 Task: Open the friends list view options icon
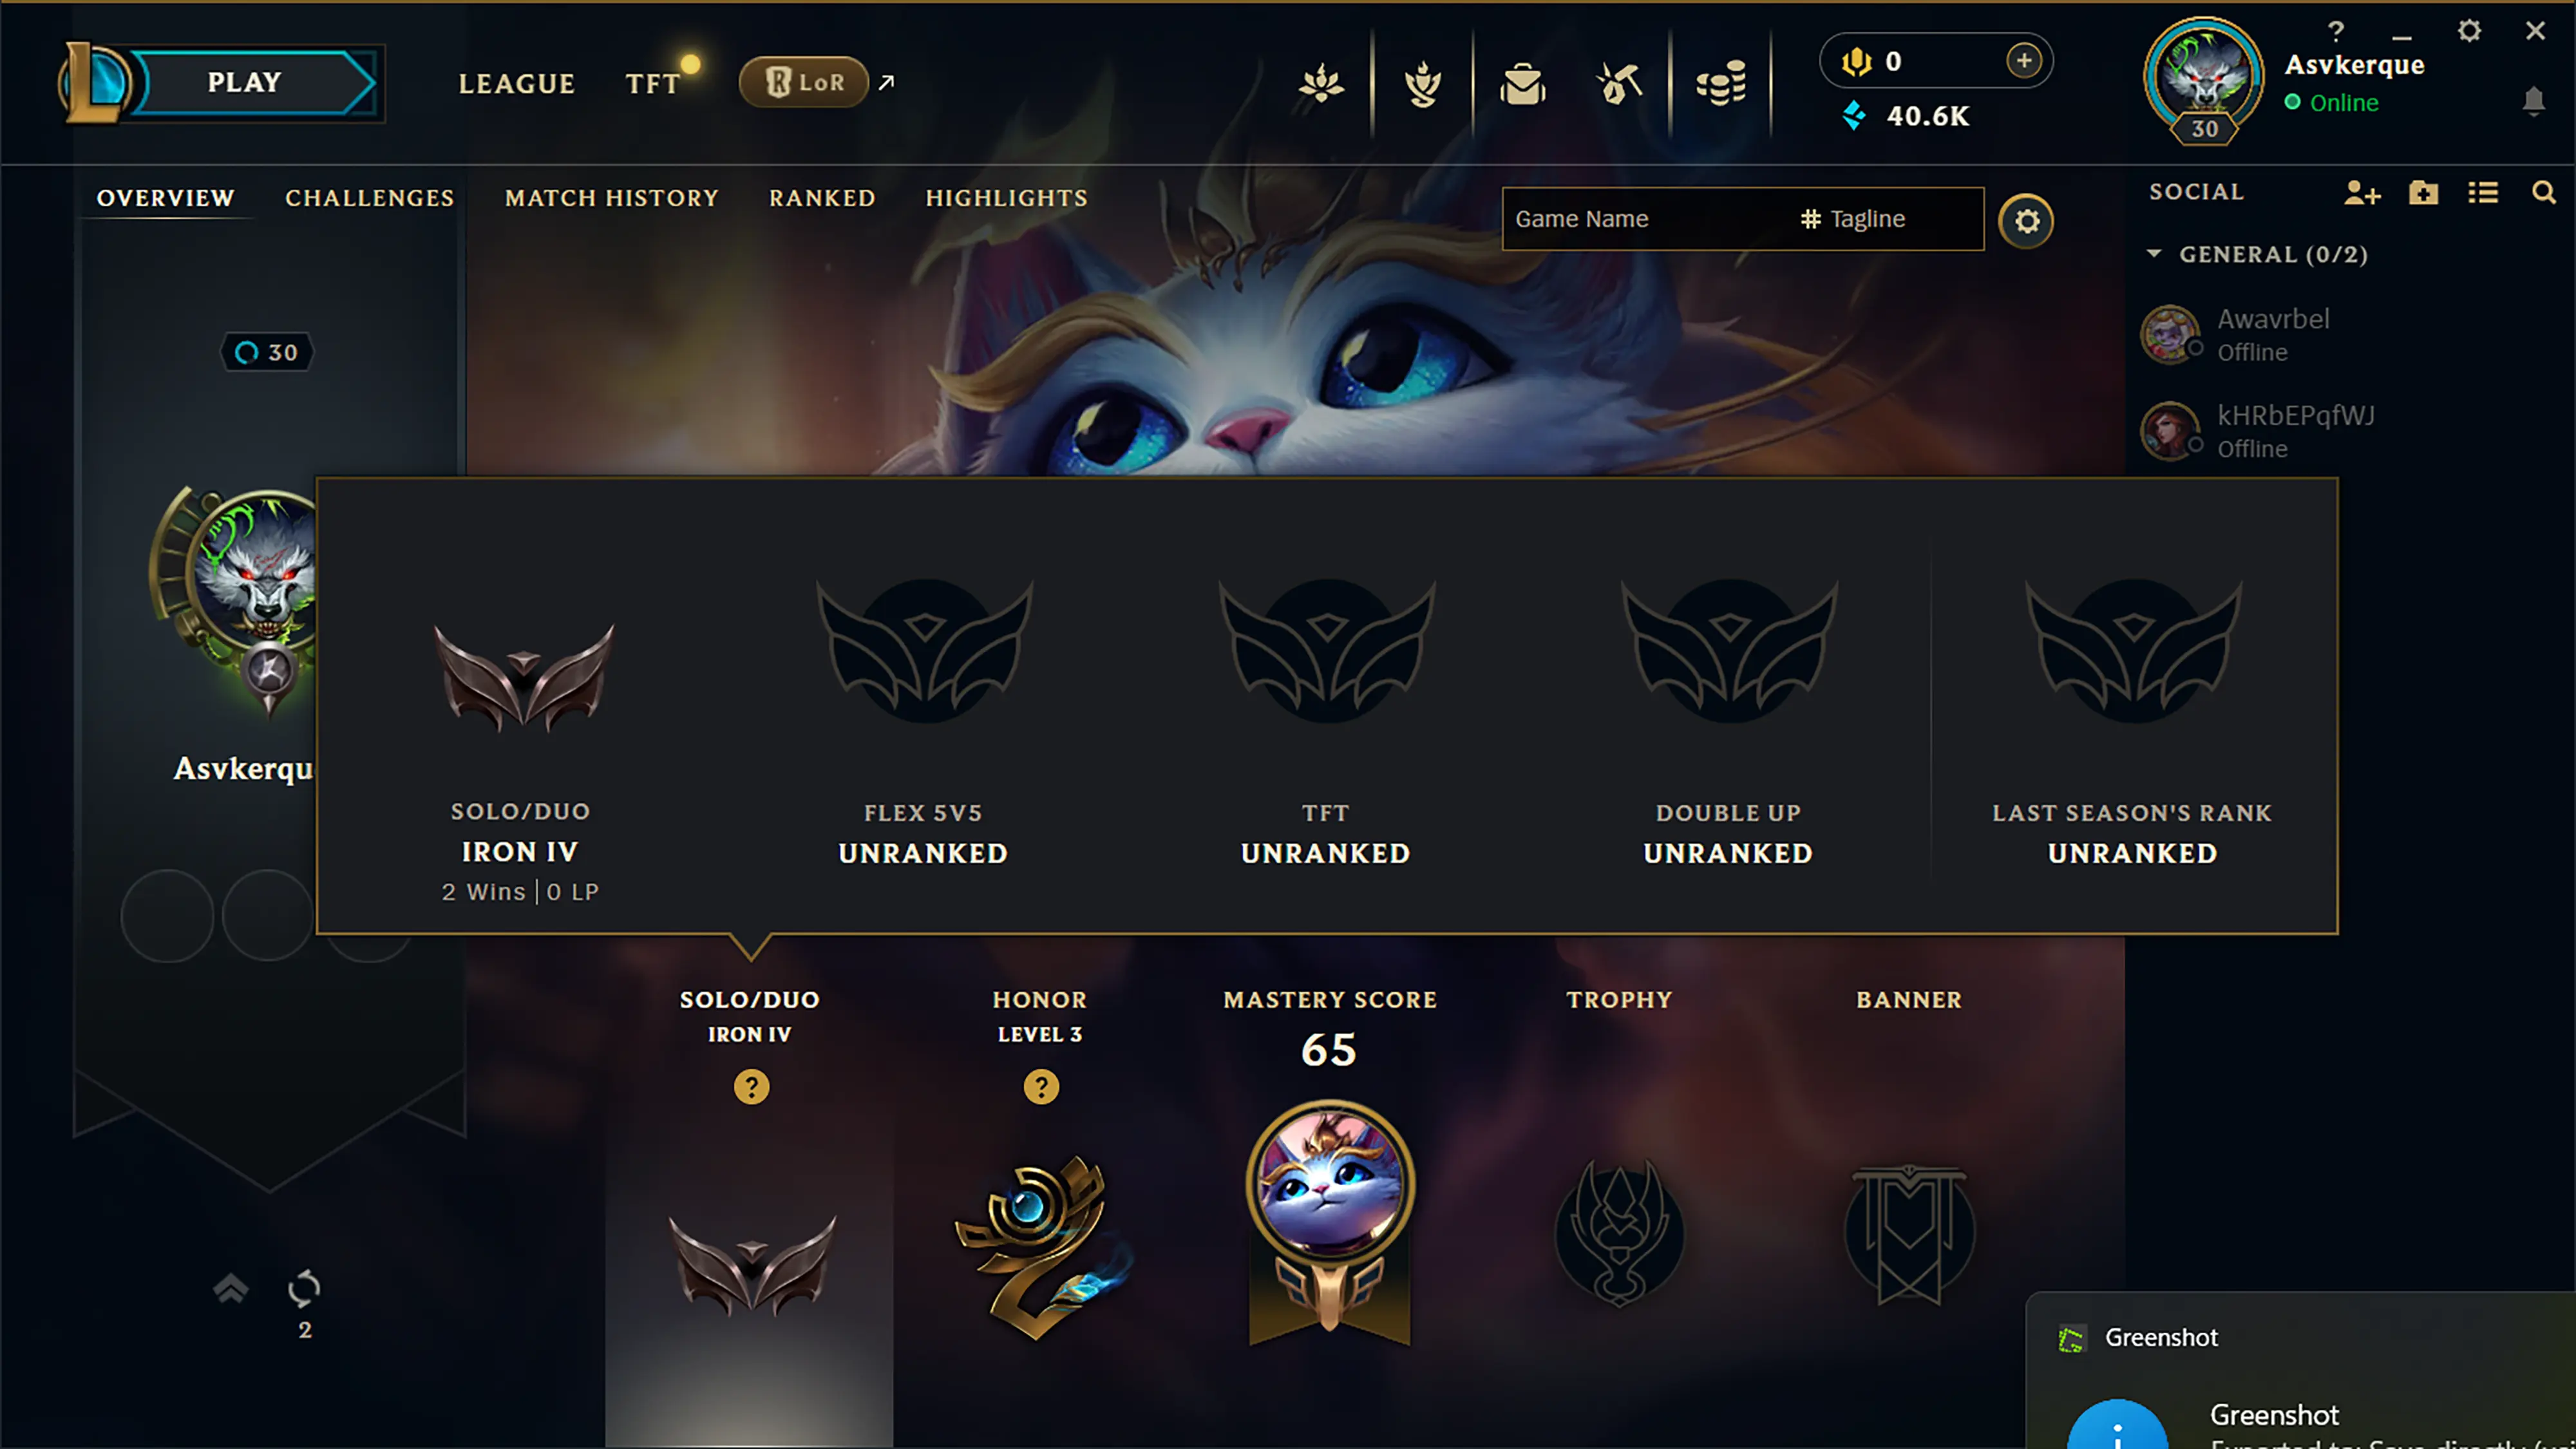coord(2483,193)
